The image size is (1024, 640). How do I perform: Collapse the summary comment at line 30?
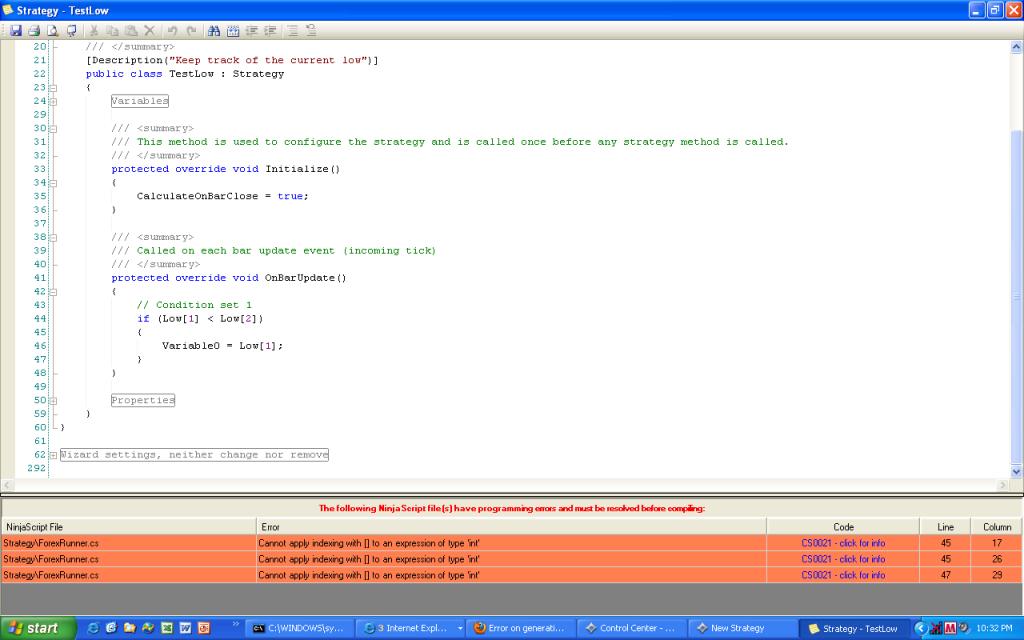[54, 129]
